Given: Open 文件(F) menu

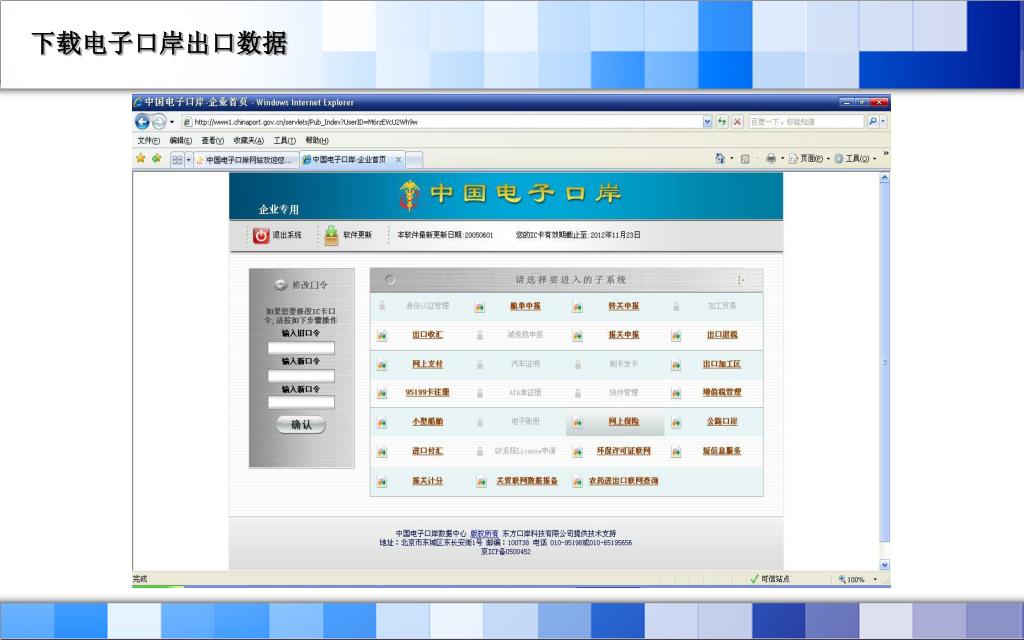Looking at the screenshot, I should click(148, 140).
